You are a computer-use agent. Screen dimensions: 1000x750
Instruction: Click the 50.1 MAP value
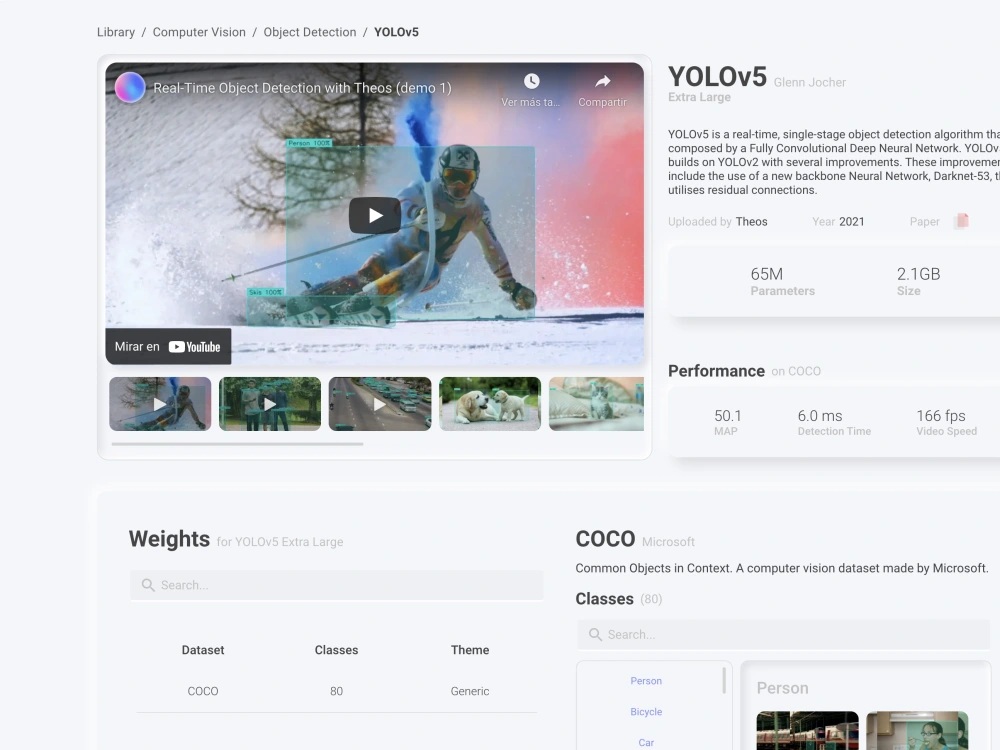pos(728,416)
